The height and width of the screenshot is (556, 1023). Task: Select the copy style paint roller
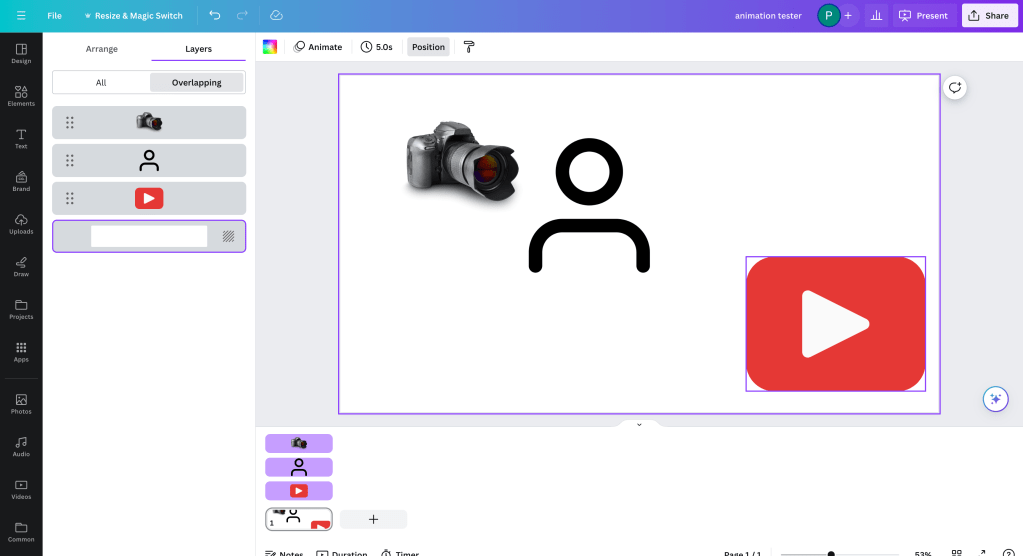[469, 47]
